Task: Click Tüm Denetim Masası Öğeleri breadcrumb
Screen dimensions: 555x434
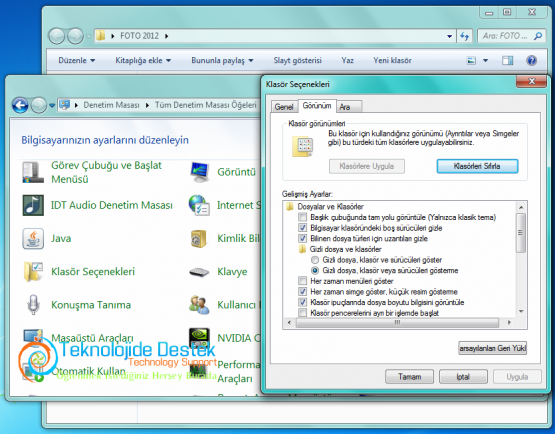Action: point(206,105)
